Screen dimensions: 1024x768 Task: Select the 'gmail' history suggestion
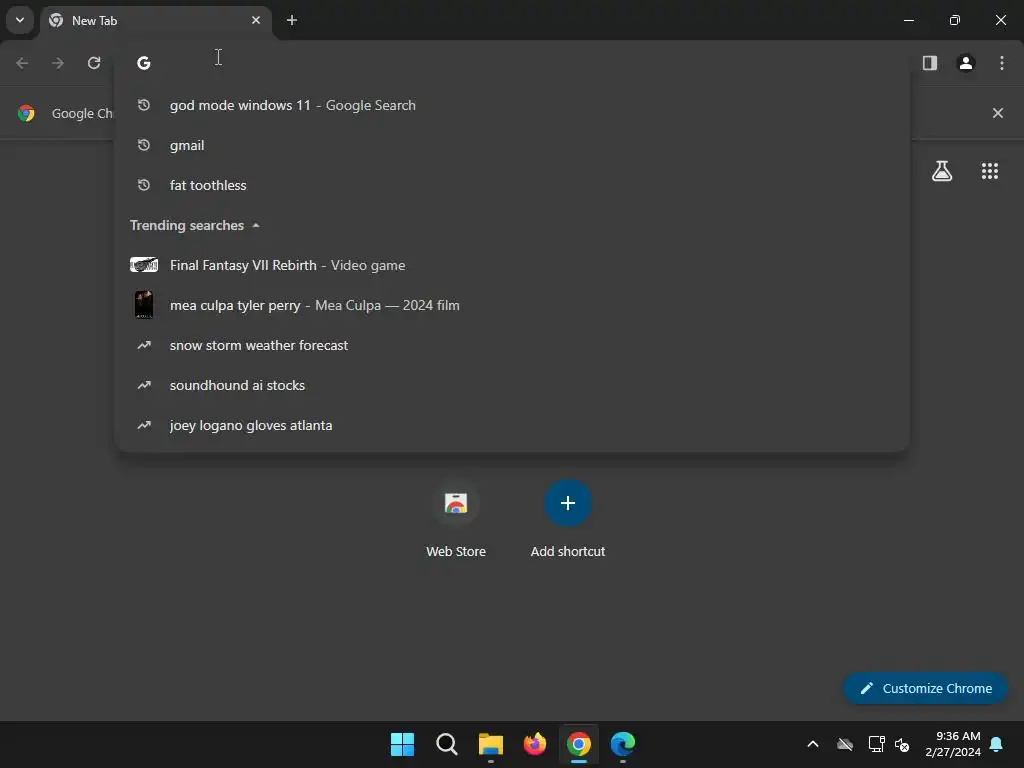pyautogui.click(x=511, y=145)
